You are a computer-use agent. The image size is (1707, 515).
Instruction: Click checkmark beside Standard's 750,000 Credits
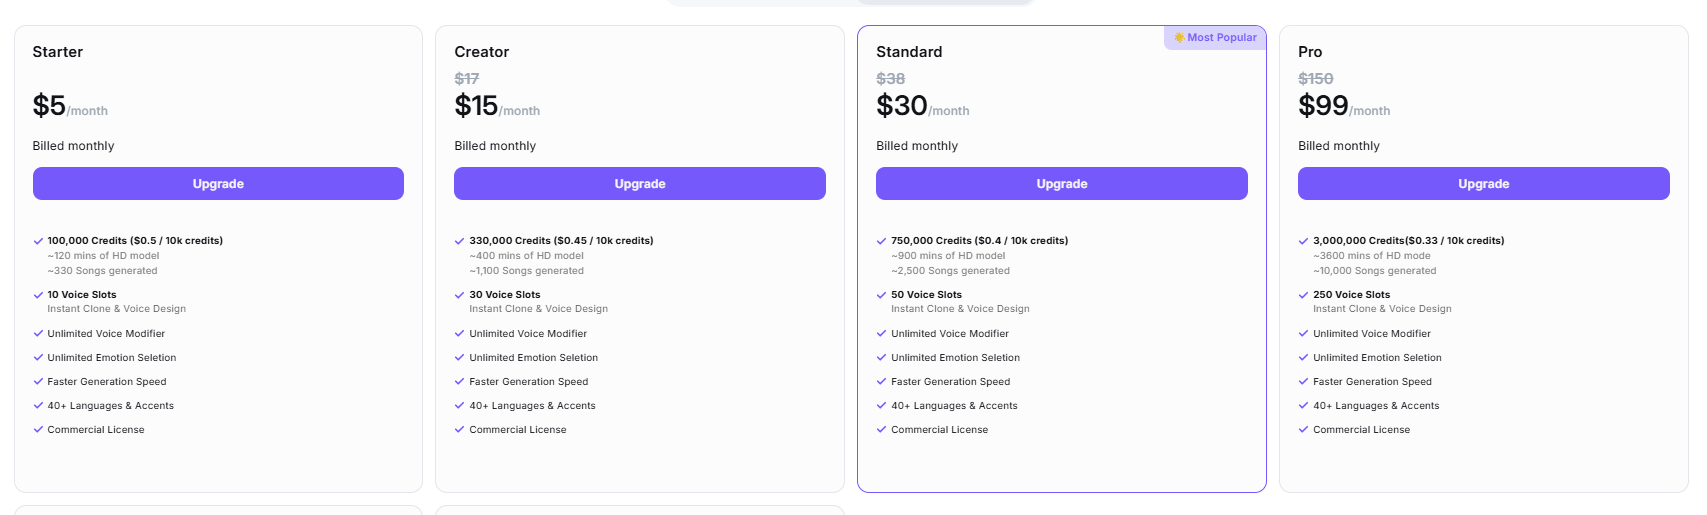point(882,241)
